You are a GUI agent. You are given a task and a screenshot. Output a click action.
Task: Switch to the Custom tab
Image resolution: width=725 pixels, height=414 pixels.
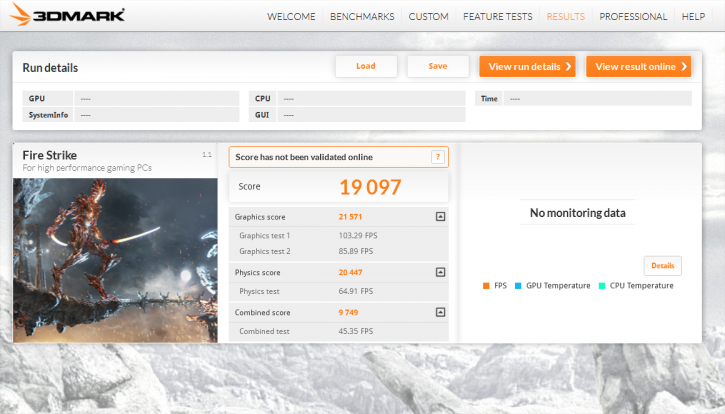(428, 17)
